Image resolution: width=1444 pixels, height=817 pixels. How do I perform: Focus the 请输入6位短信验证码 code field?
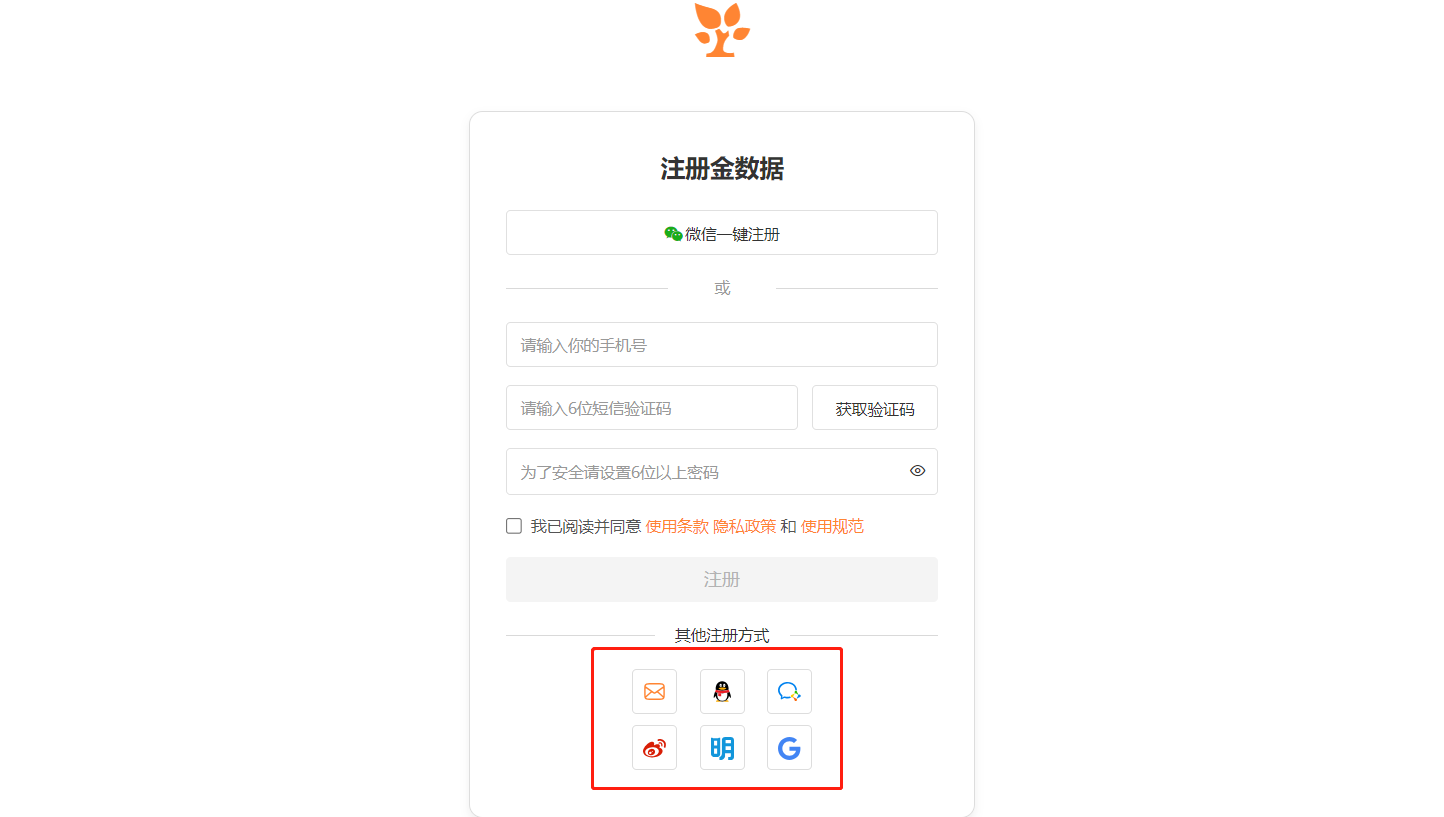652,408
